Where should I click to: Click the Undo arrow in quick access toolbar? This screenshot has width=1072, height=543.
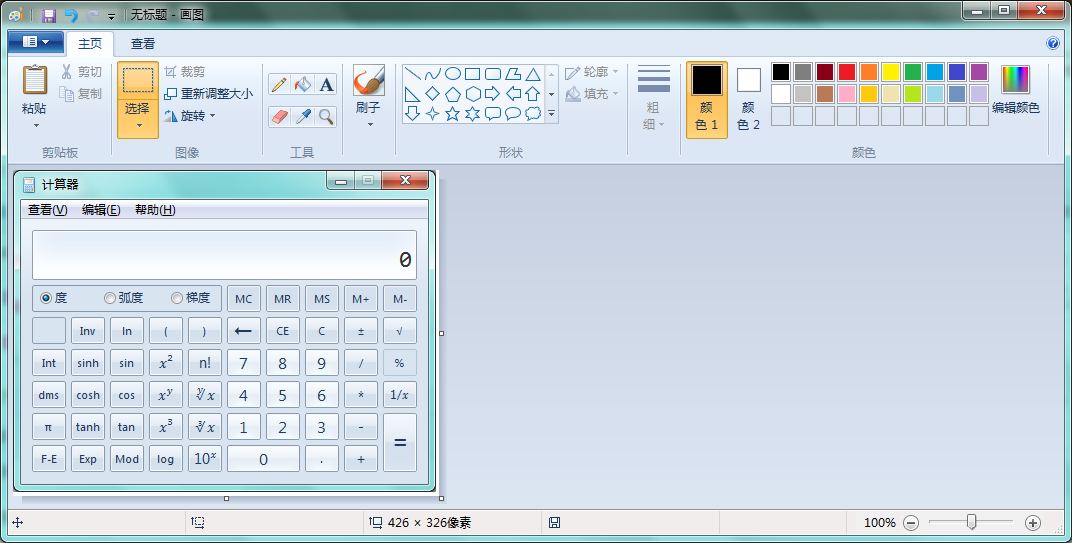point(71,15)
